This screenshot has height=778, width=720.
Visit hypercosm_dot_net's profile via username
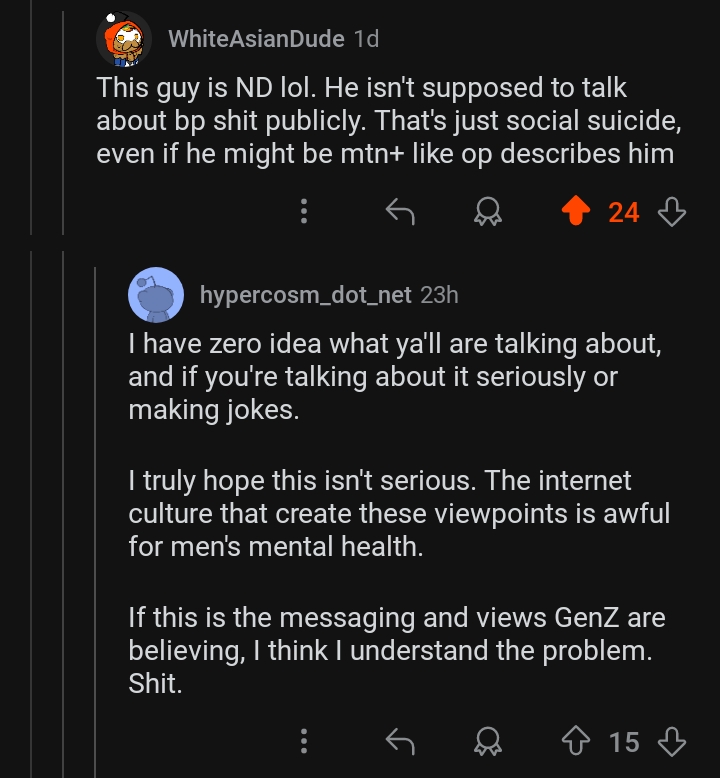point(305,295)
